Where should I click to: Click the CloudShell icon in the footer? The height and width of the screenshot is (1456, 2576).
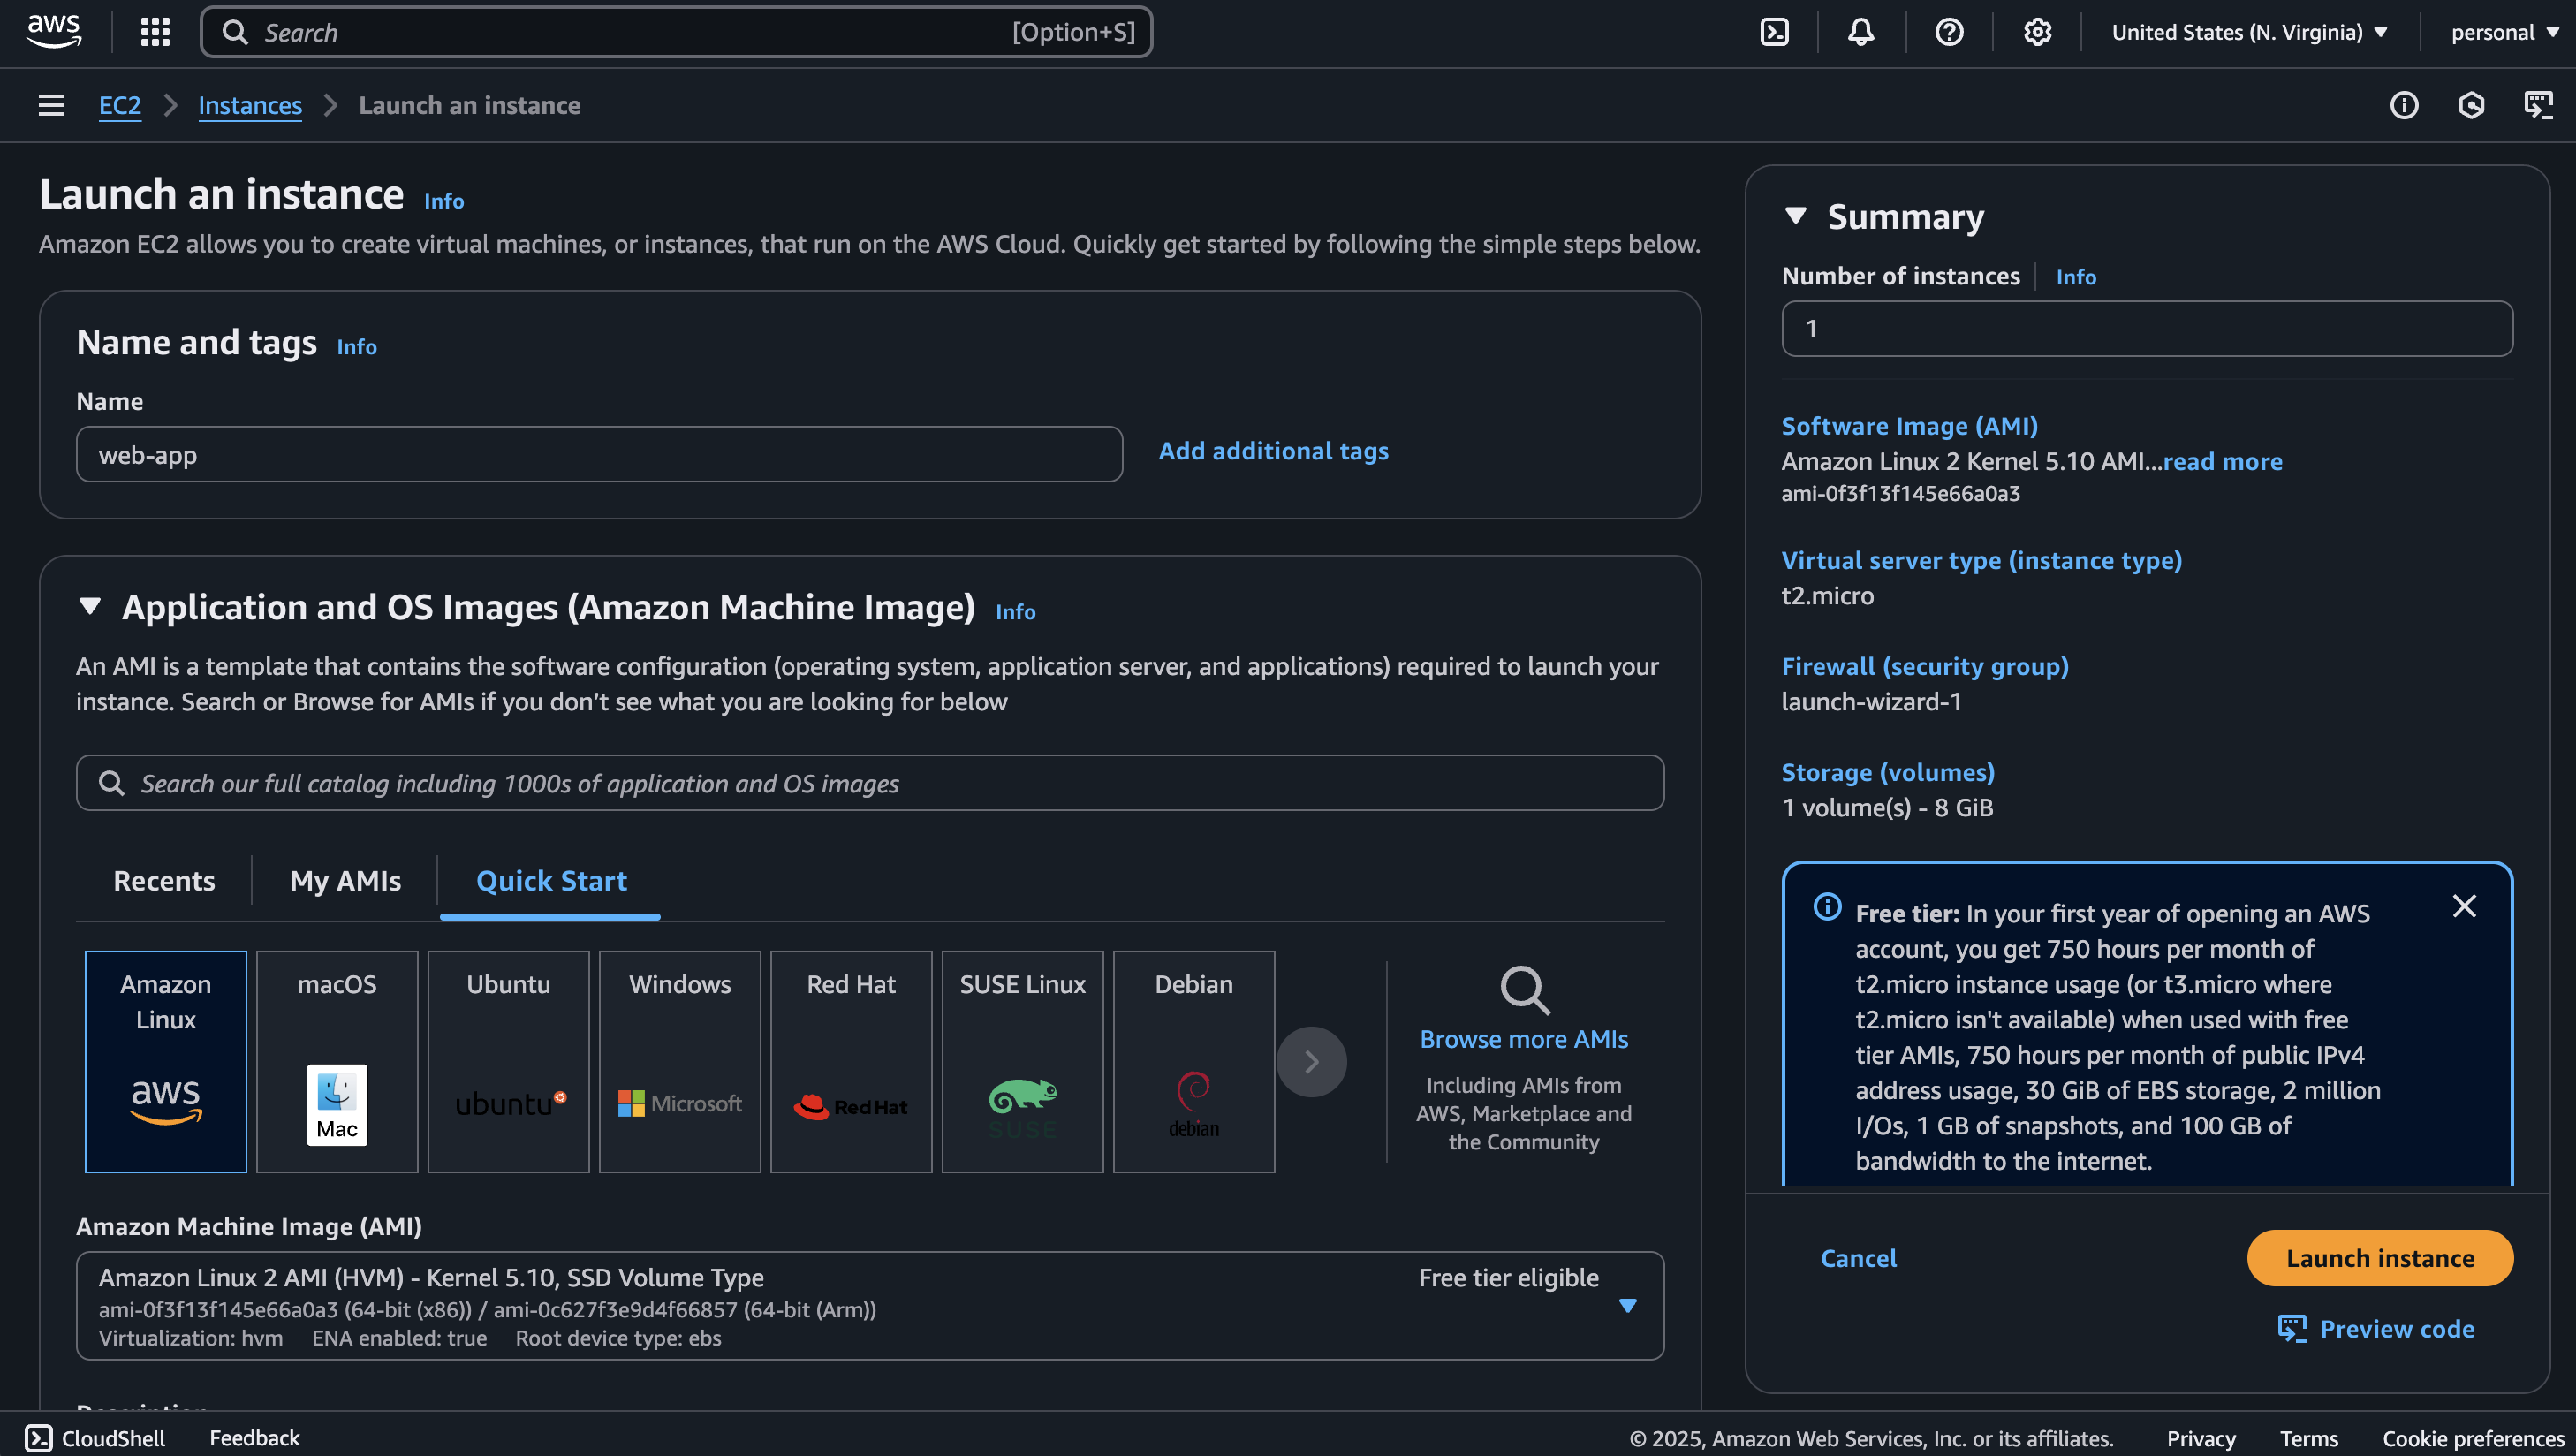38,1438
